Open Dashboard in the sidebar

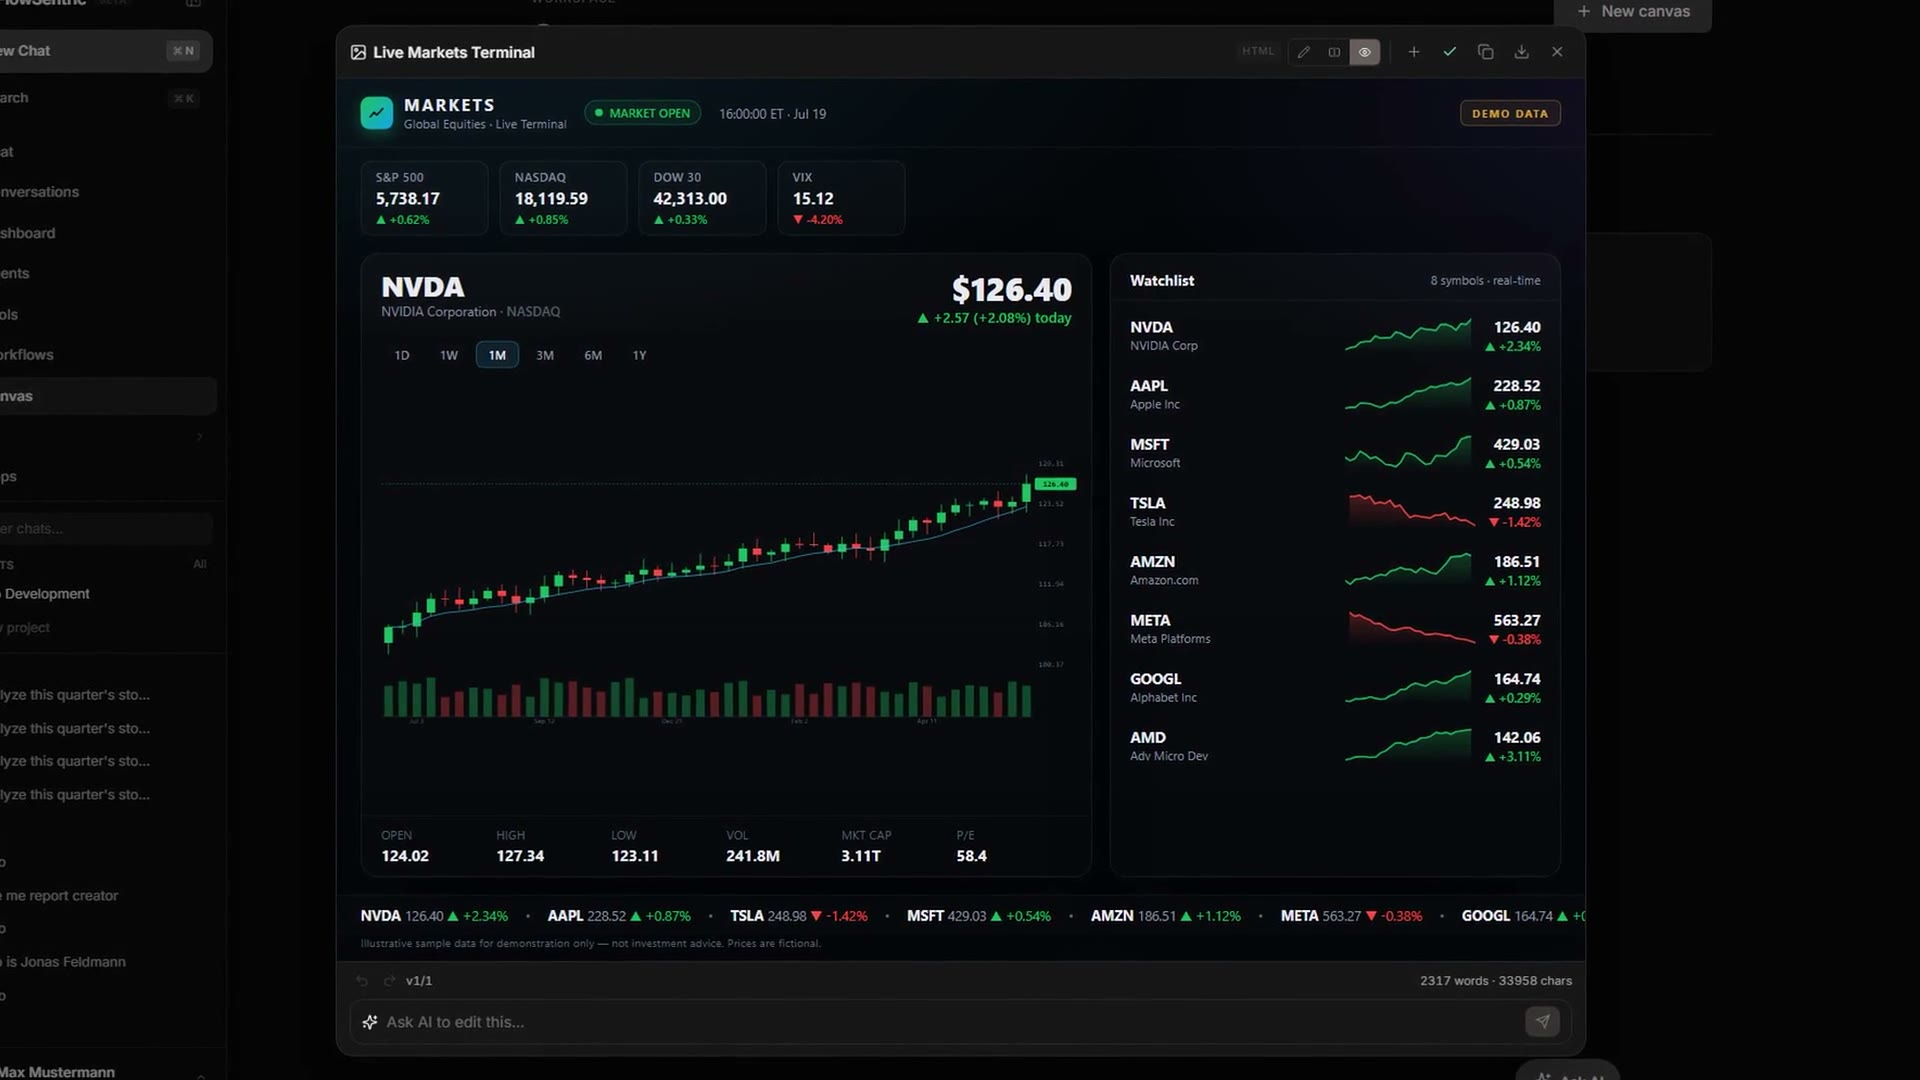[106, 233]
